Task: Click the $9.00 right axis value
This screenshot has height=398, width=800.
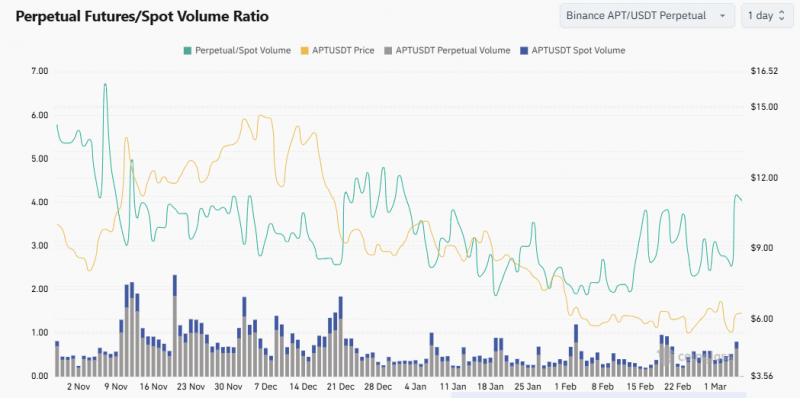Action: pos(761,248)
